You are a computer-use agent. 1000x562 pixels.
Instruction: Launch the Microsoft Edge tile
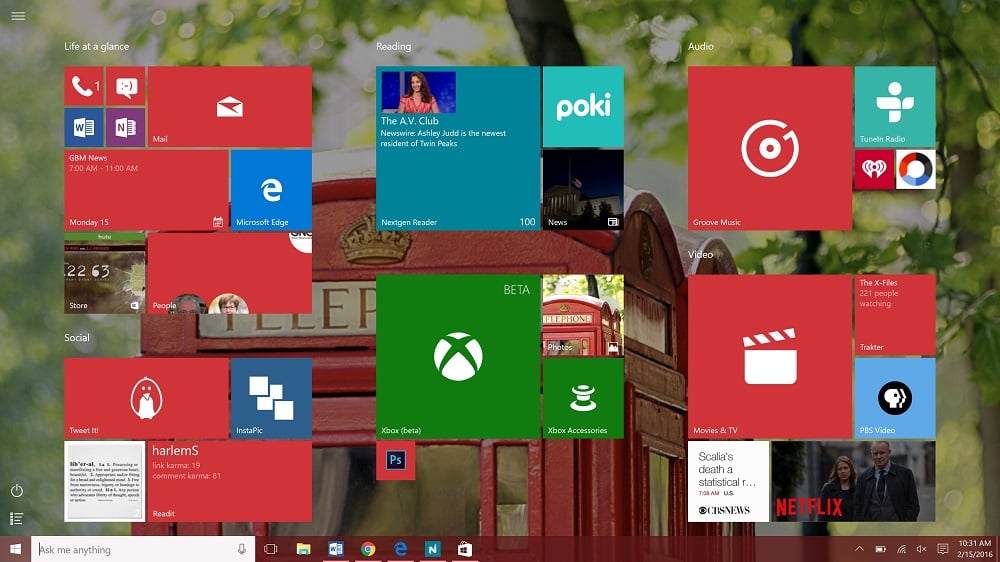271,190
